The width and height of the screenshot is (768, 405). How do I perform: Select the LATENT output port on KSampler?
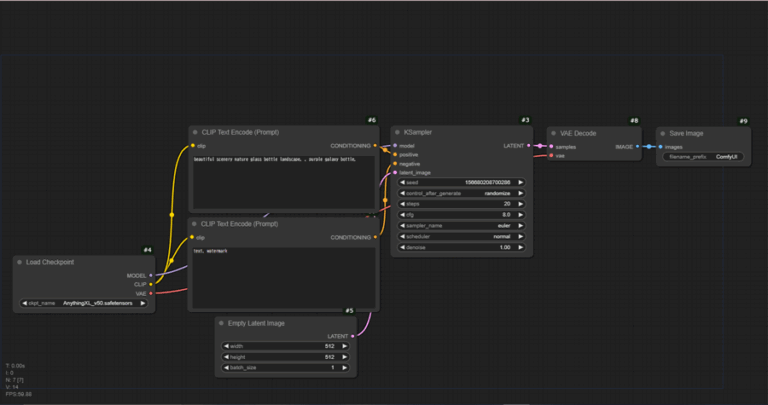[529, 145]
